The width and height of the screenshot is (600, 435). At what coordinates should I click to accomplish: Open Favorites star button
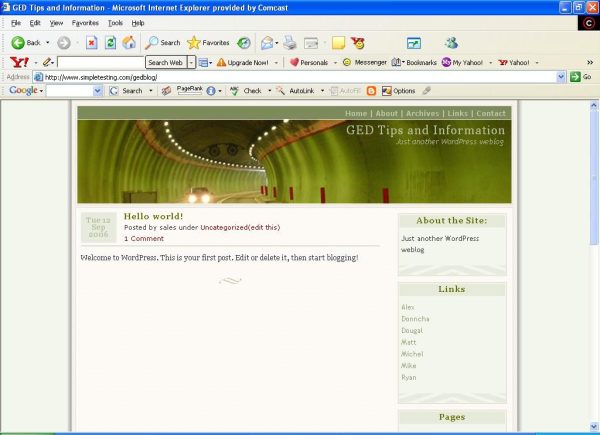tap(194, 43)
